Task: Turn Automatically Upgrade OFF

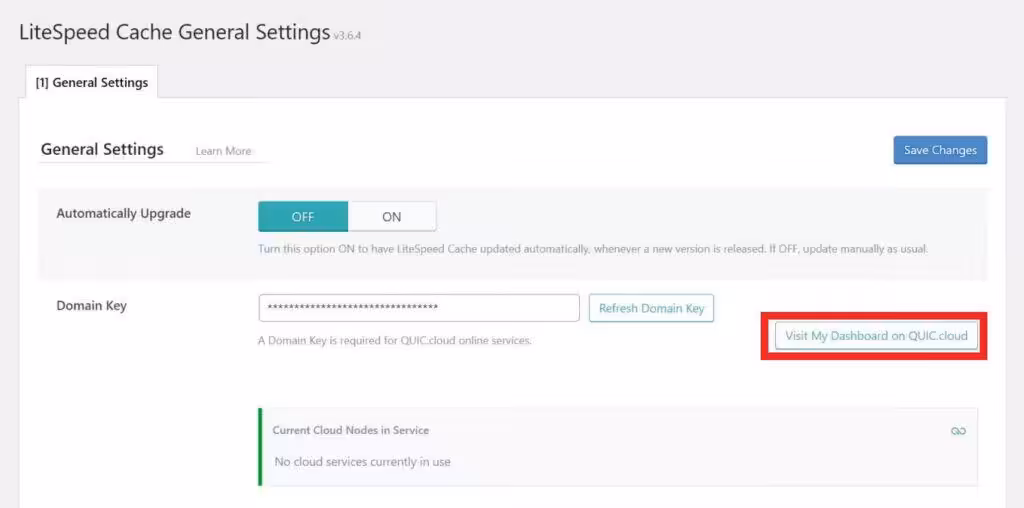Action: click(x=303, y=217)
